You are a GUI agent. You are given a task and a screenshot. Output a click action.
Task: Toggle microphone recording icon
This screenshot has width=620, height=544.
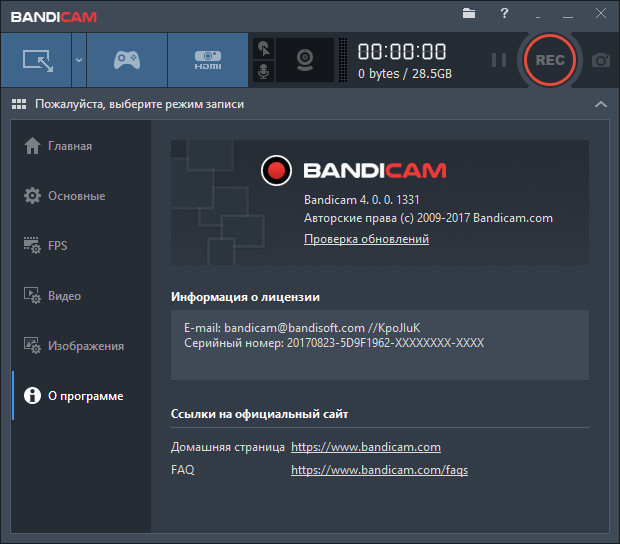coord(264,72)
